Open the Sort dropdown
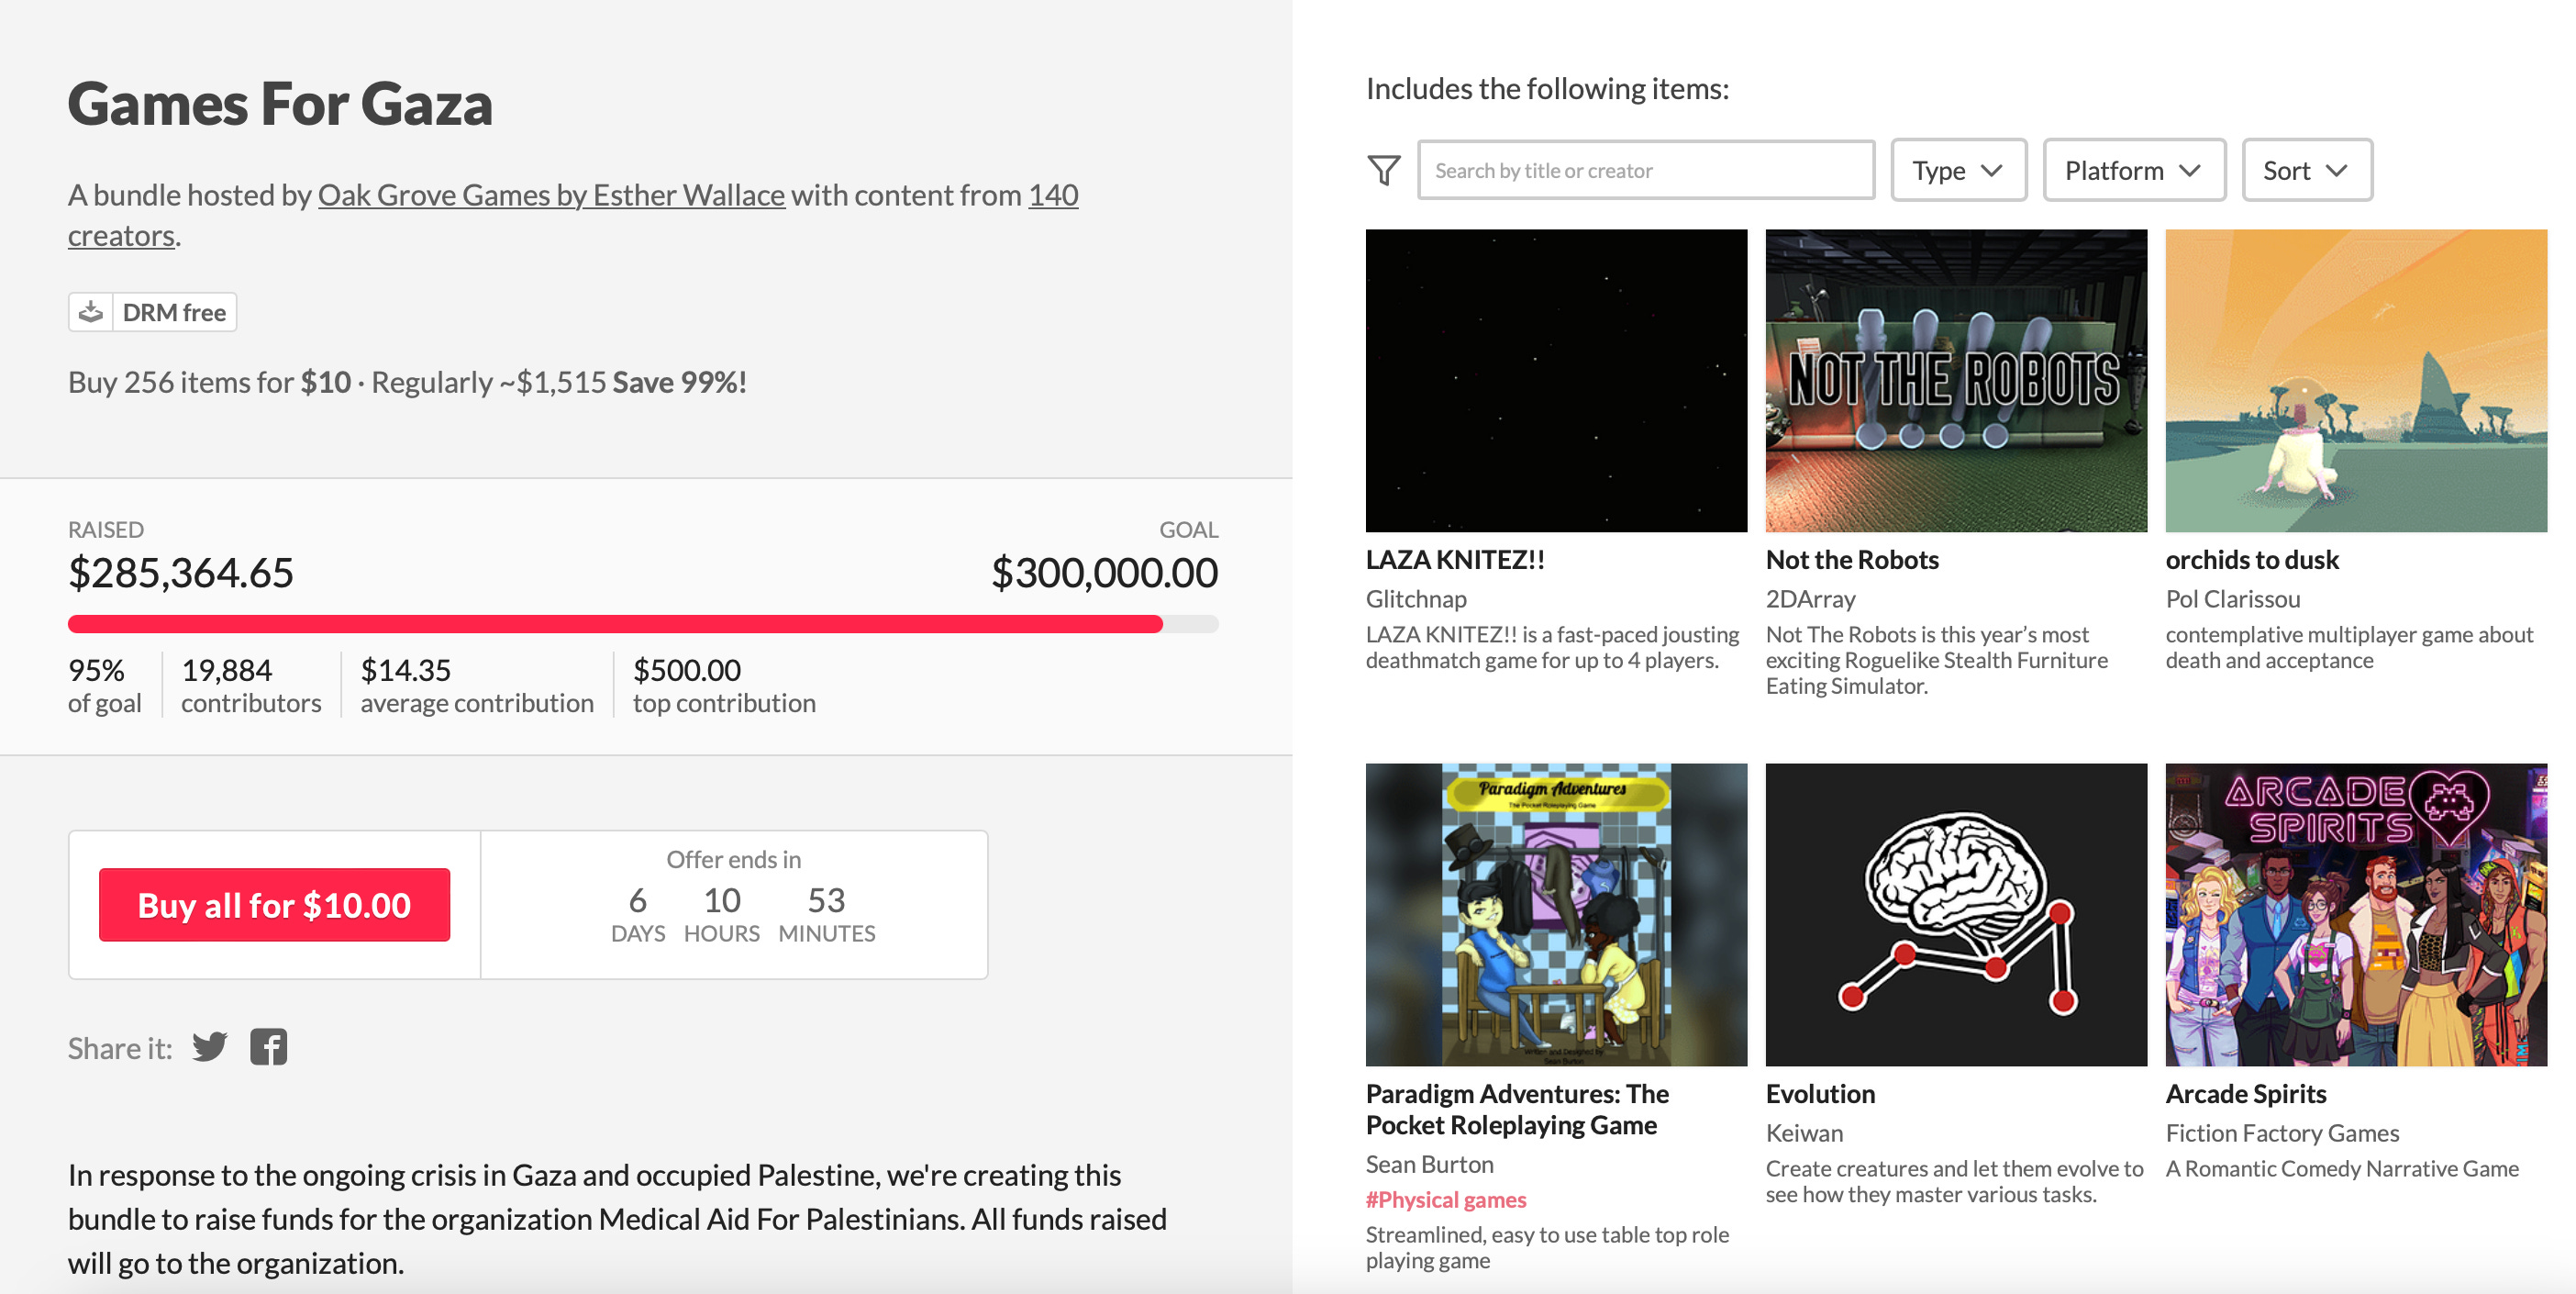 tap(2307, 170)
